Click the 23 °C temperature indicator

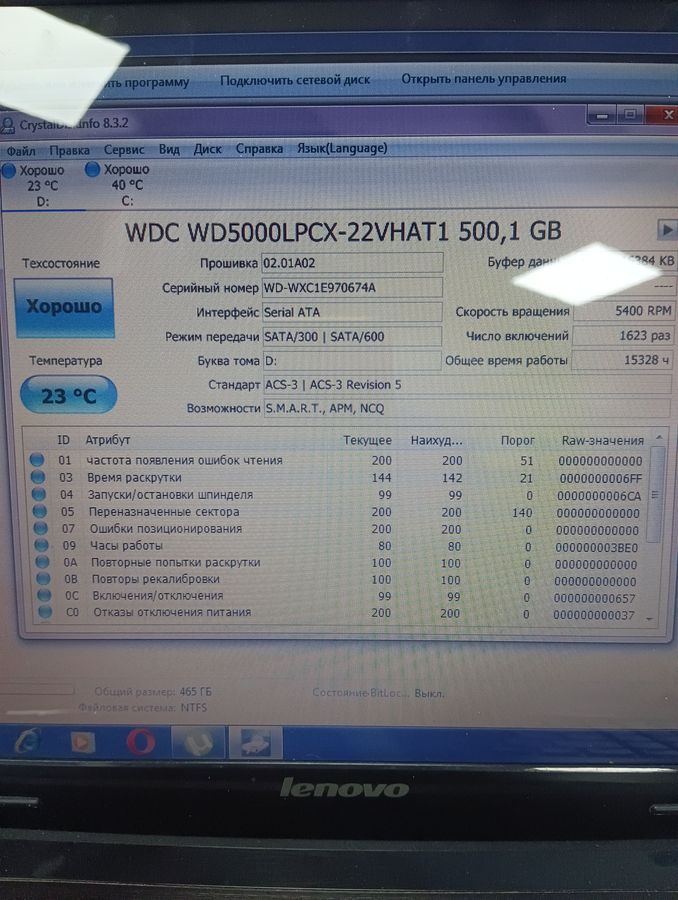(68, 396)
